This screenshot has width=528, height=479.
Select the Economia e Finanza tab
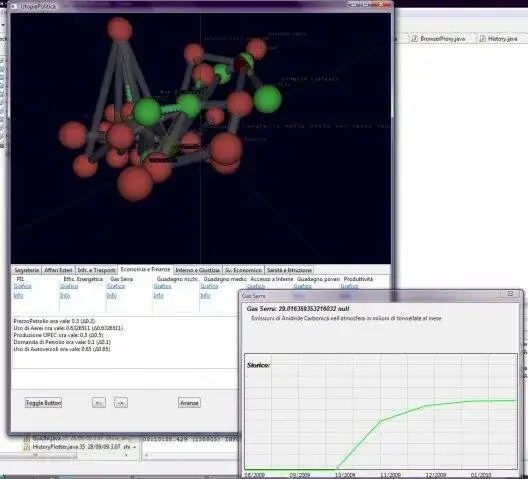pyautogui.click(x=145, y=269)
